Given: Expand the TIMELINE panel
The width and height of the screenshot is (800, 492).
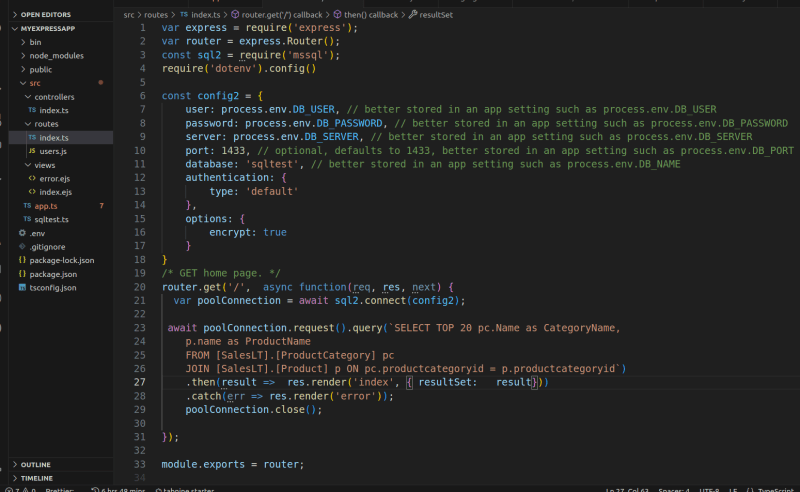Looking at the screenshot, I should point(36,478).
